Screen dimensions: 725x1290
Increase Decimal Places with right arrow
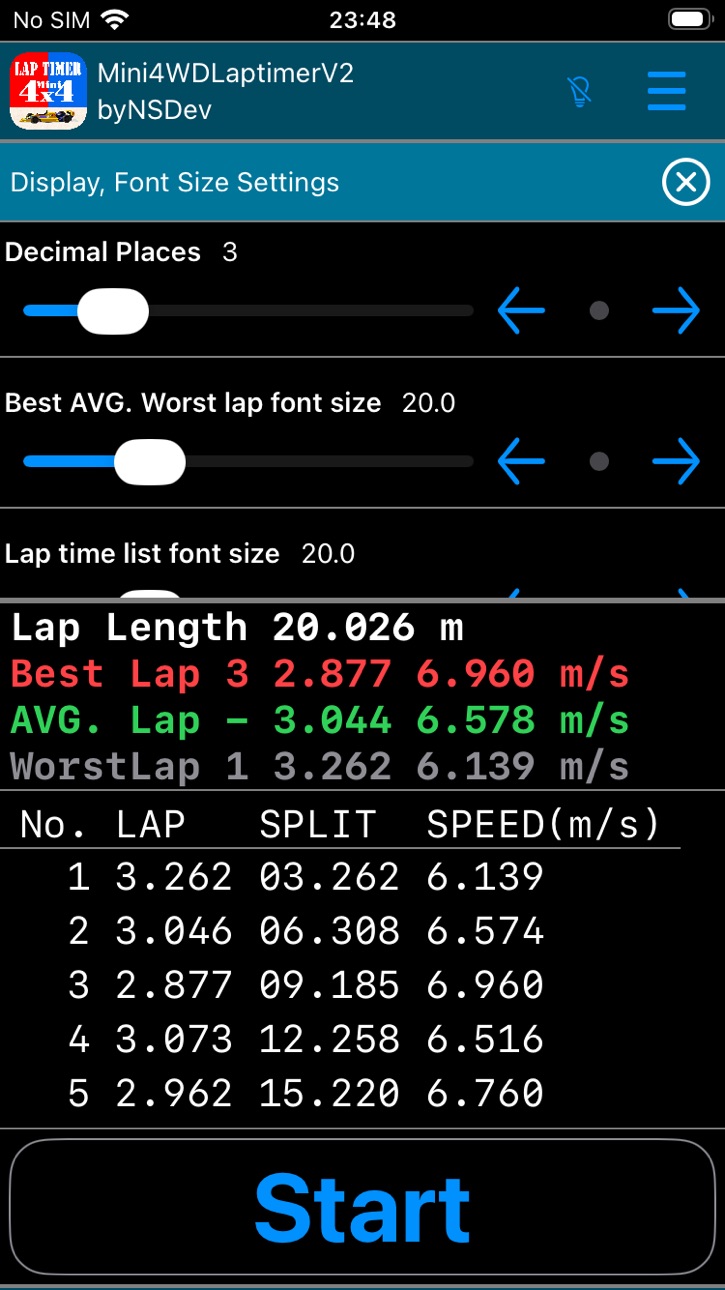(676, 311)
